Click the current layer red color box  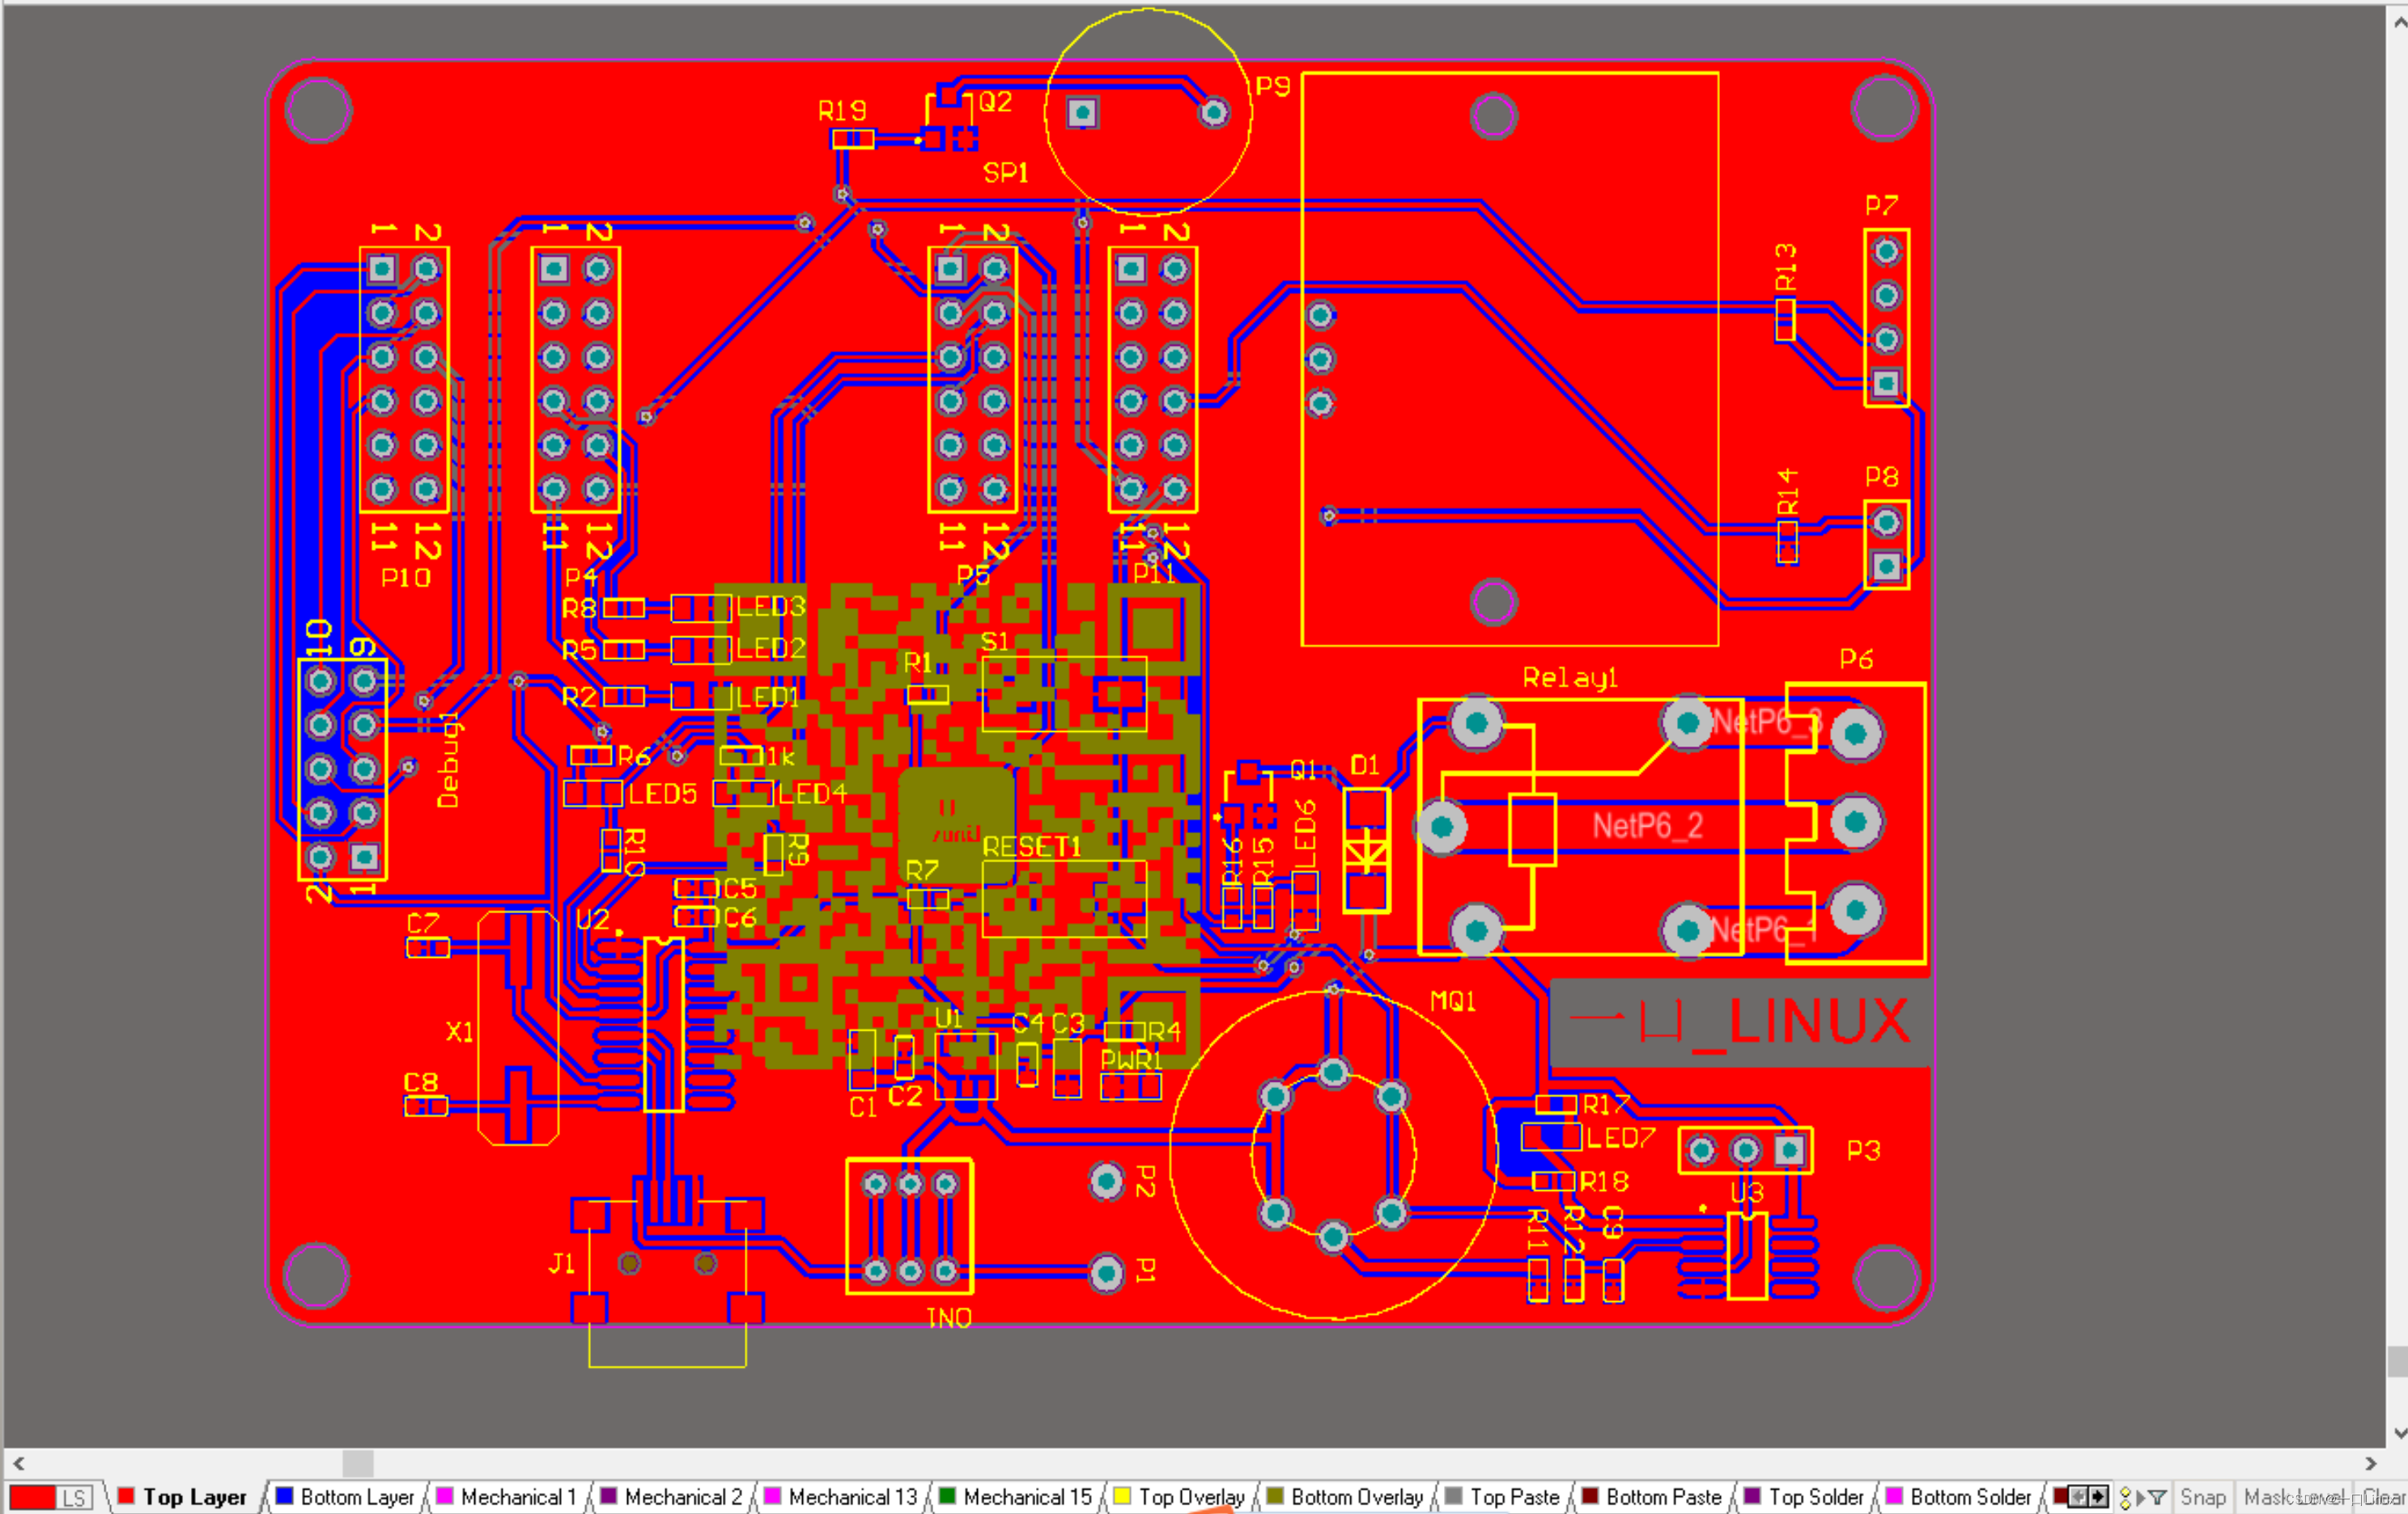pos(32,1497)
